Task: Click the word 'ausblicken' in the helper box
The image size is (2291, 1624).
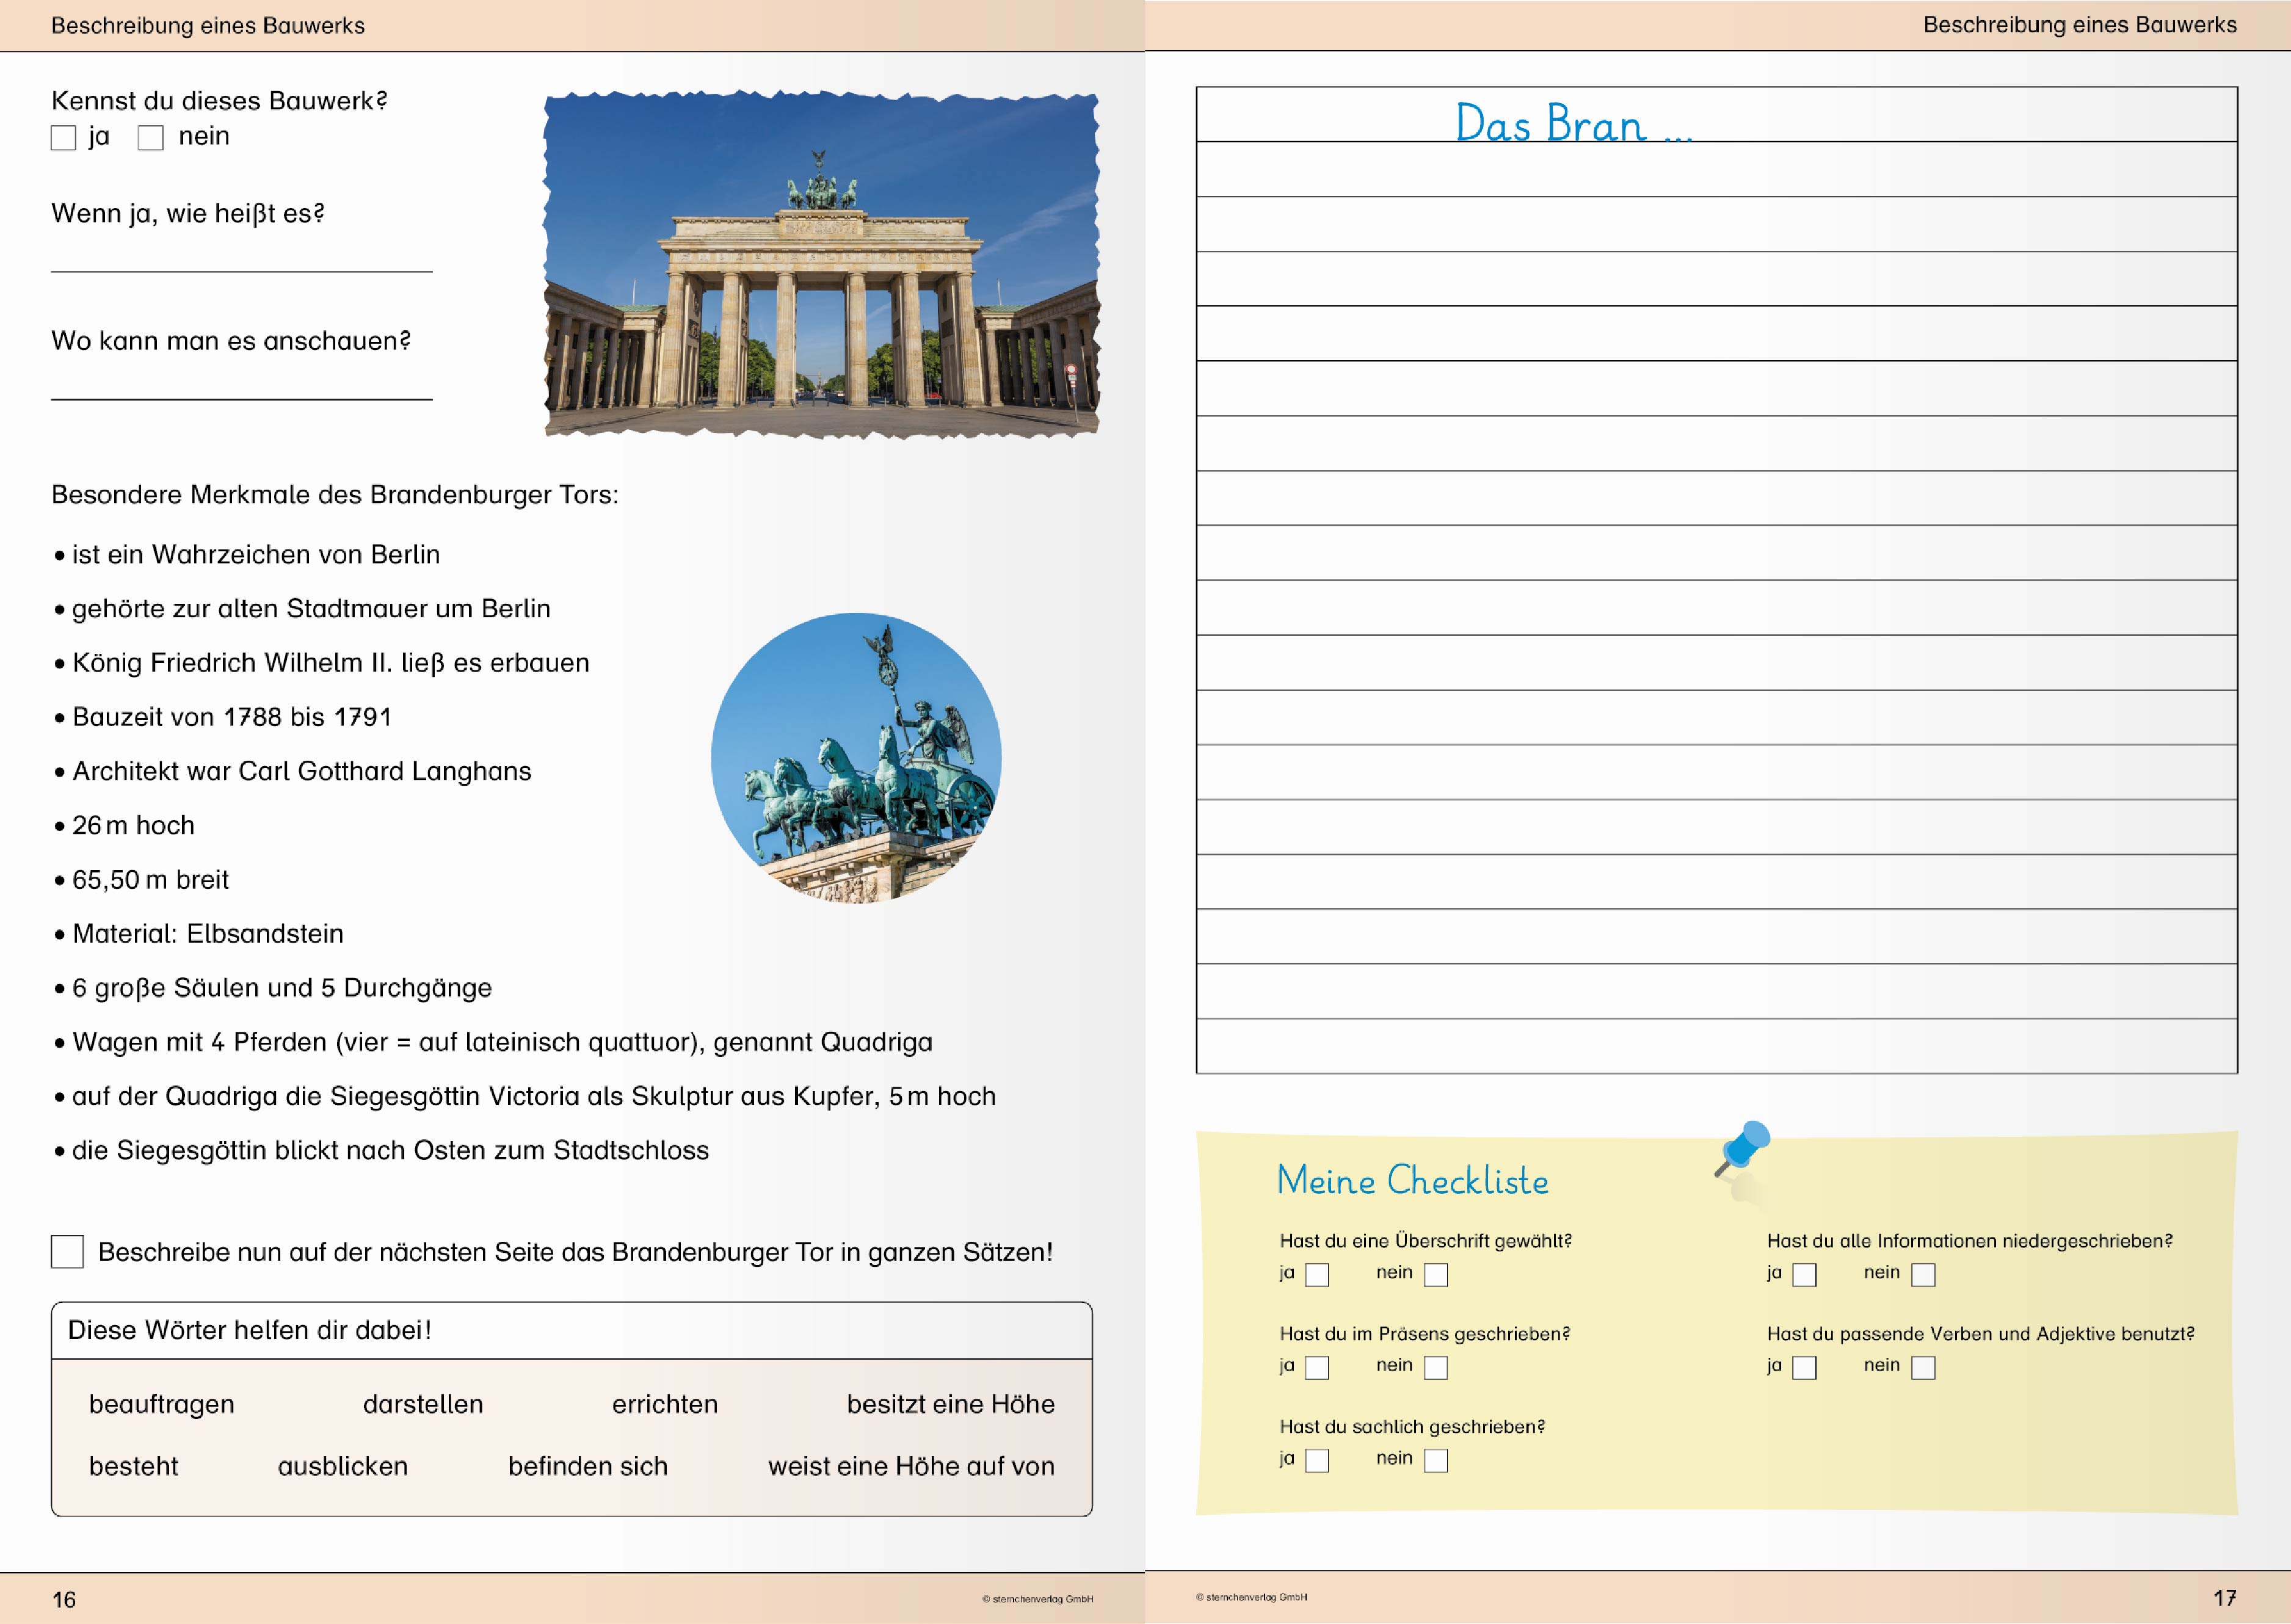Action: 343,1466
